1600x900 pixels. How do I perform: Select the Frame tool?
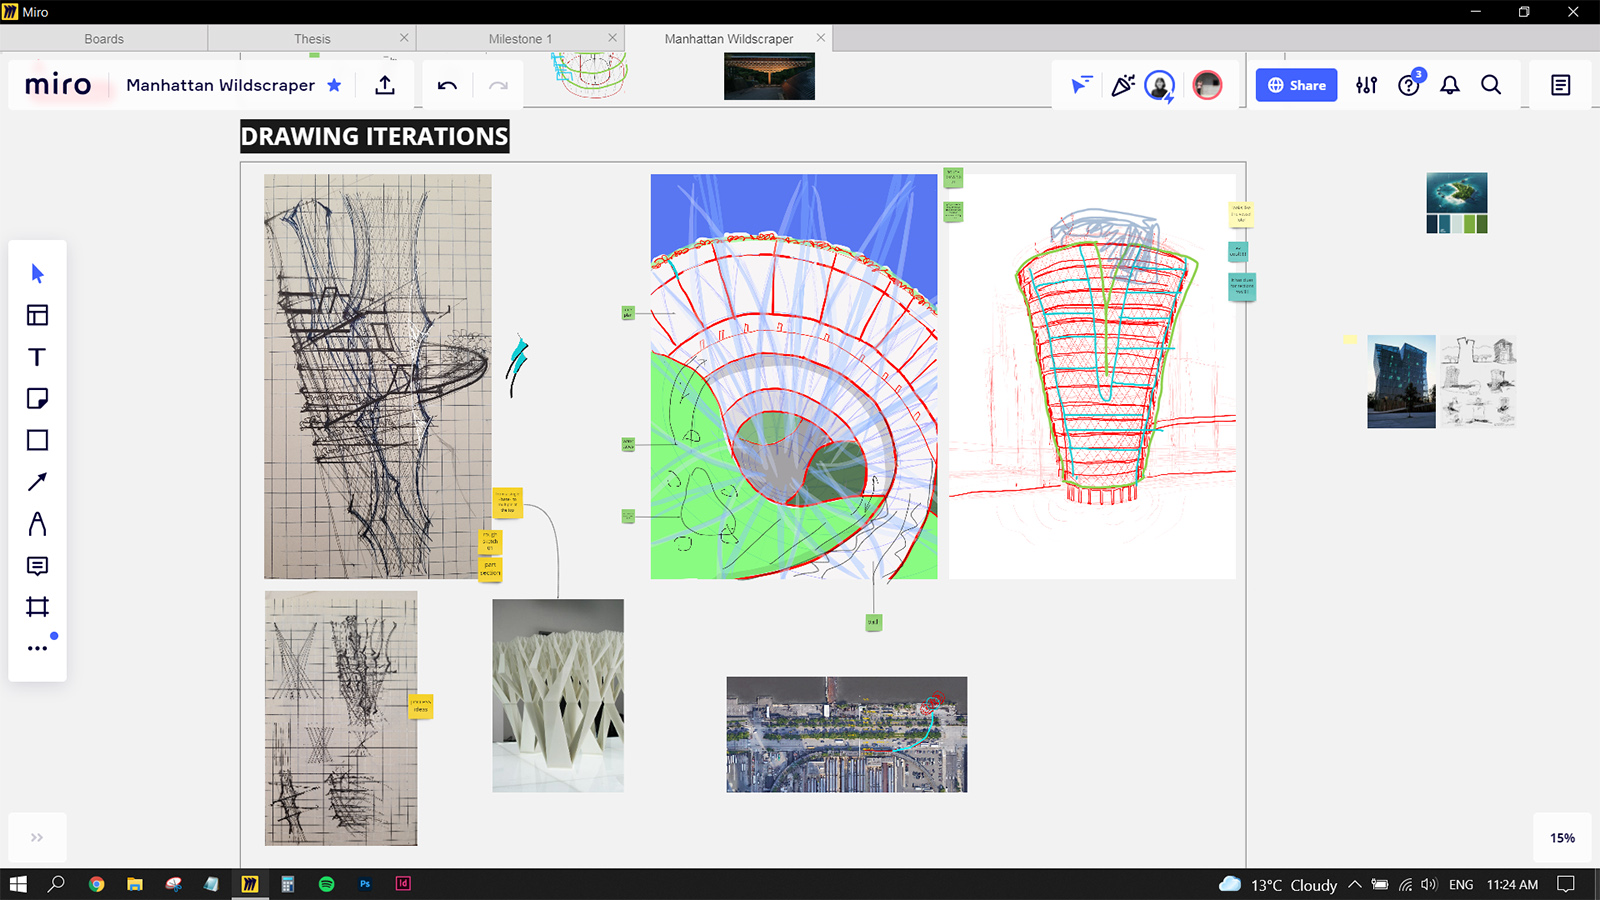(37, 607)
